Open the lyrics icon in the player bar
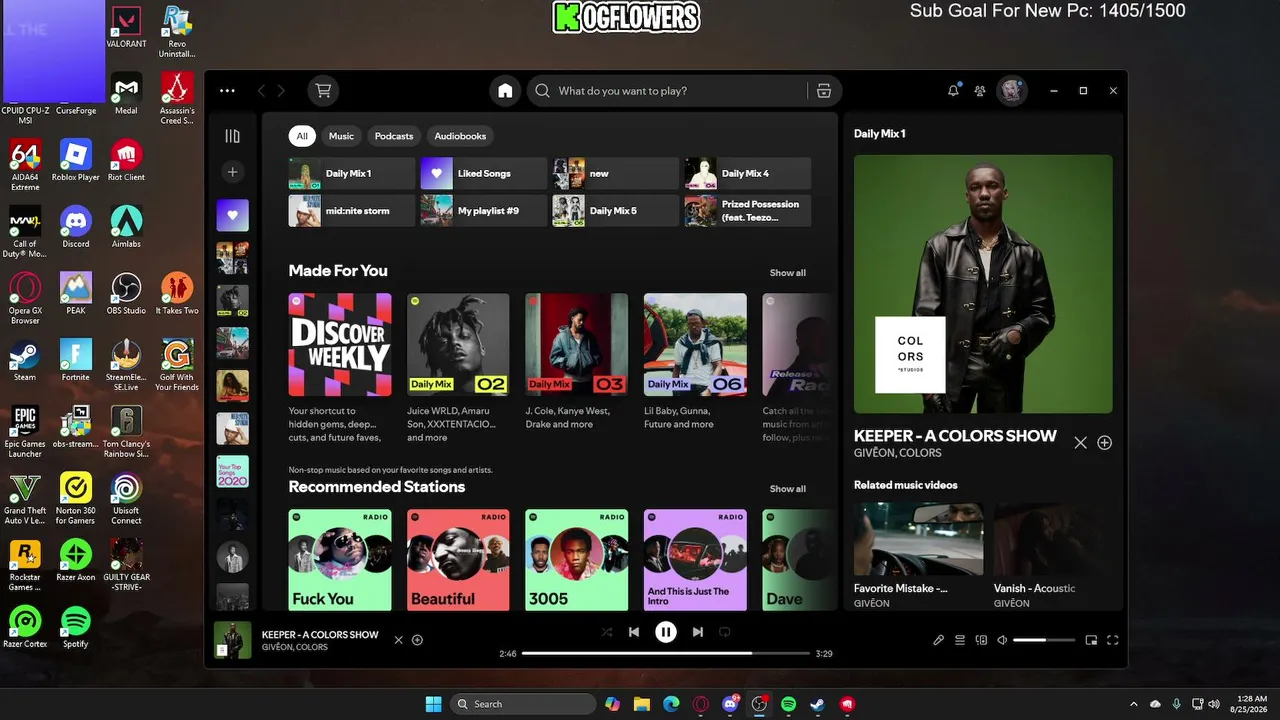1280x720 pixels. [x=938, y=640]
